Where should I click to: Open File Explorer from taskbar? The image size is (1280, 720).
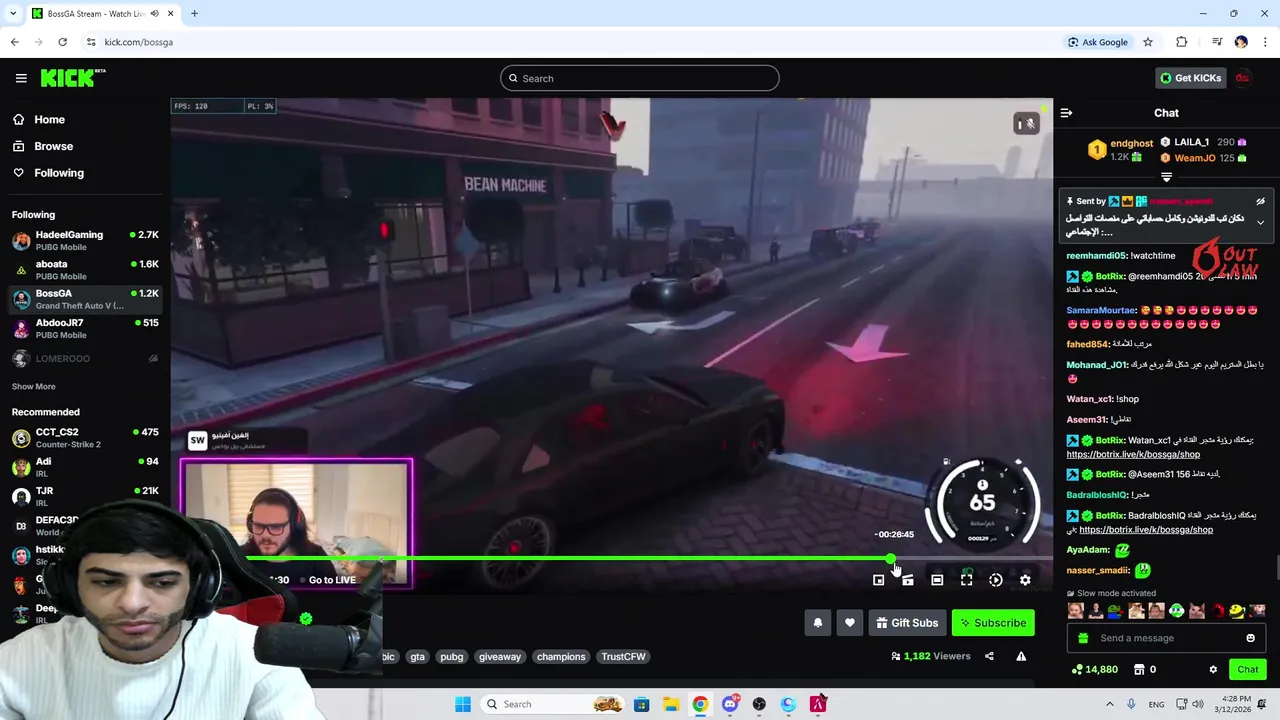coord(671,704)
